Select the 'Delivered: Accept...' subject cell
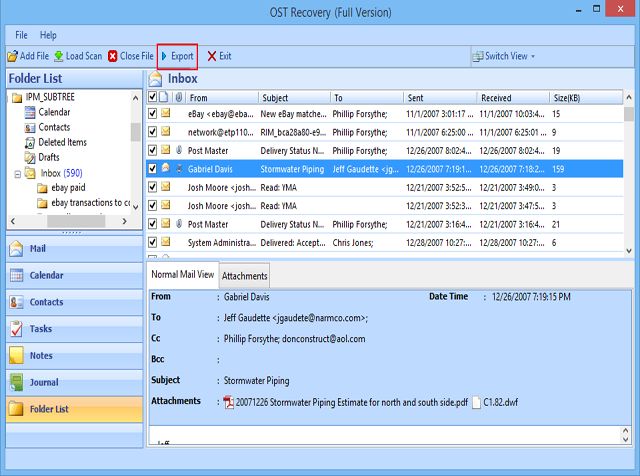 tap(293, 243)
